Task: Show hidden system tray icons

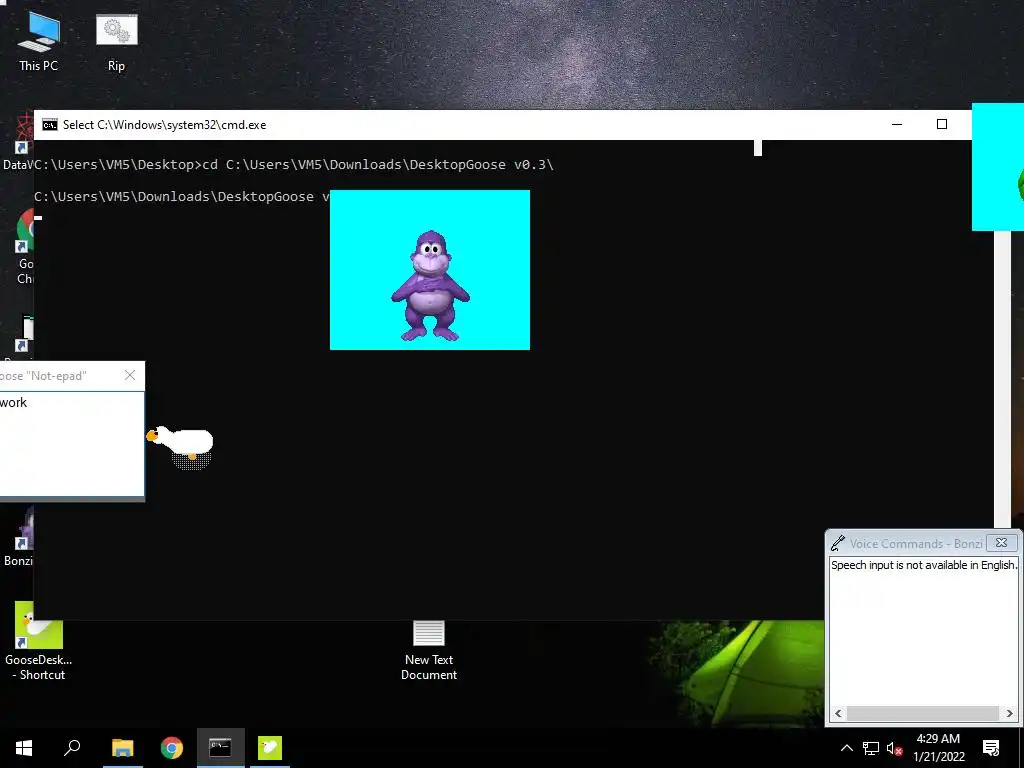Action: 846,748
